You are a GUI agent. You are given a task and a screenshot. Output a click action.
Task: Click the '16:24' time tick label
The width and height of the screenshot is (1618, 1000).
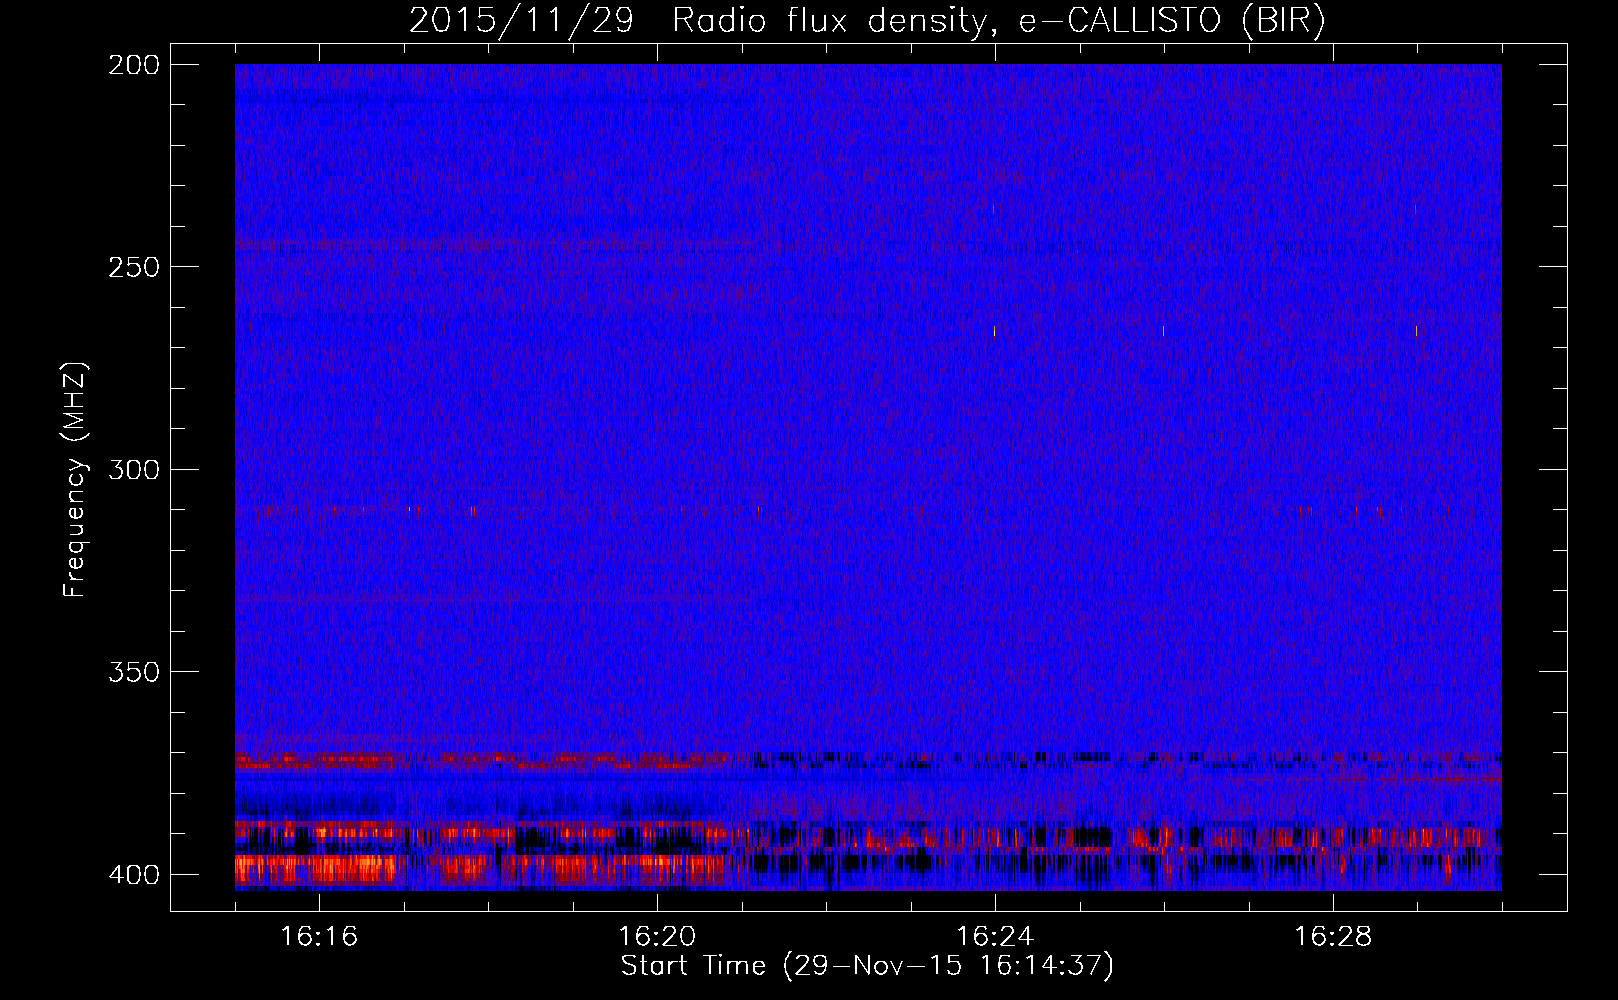pos(995,937)
